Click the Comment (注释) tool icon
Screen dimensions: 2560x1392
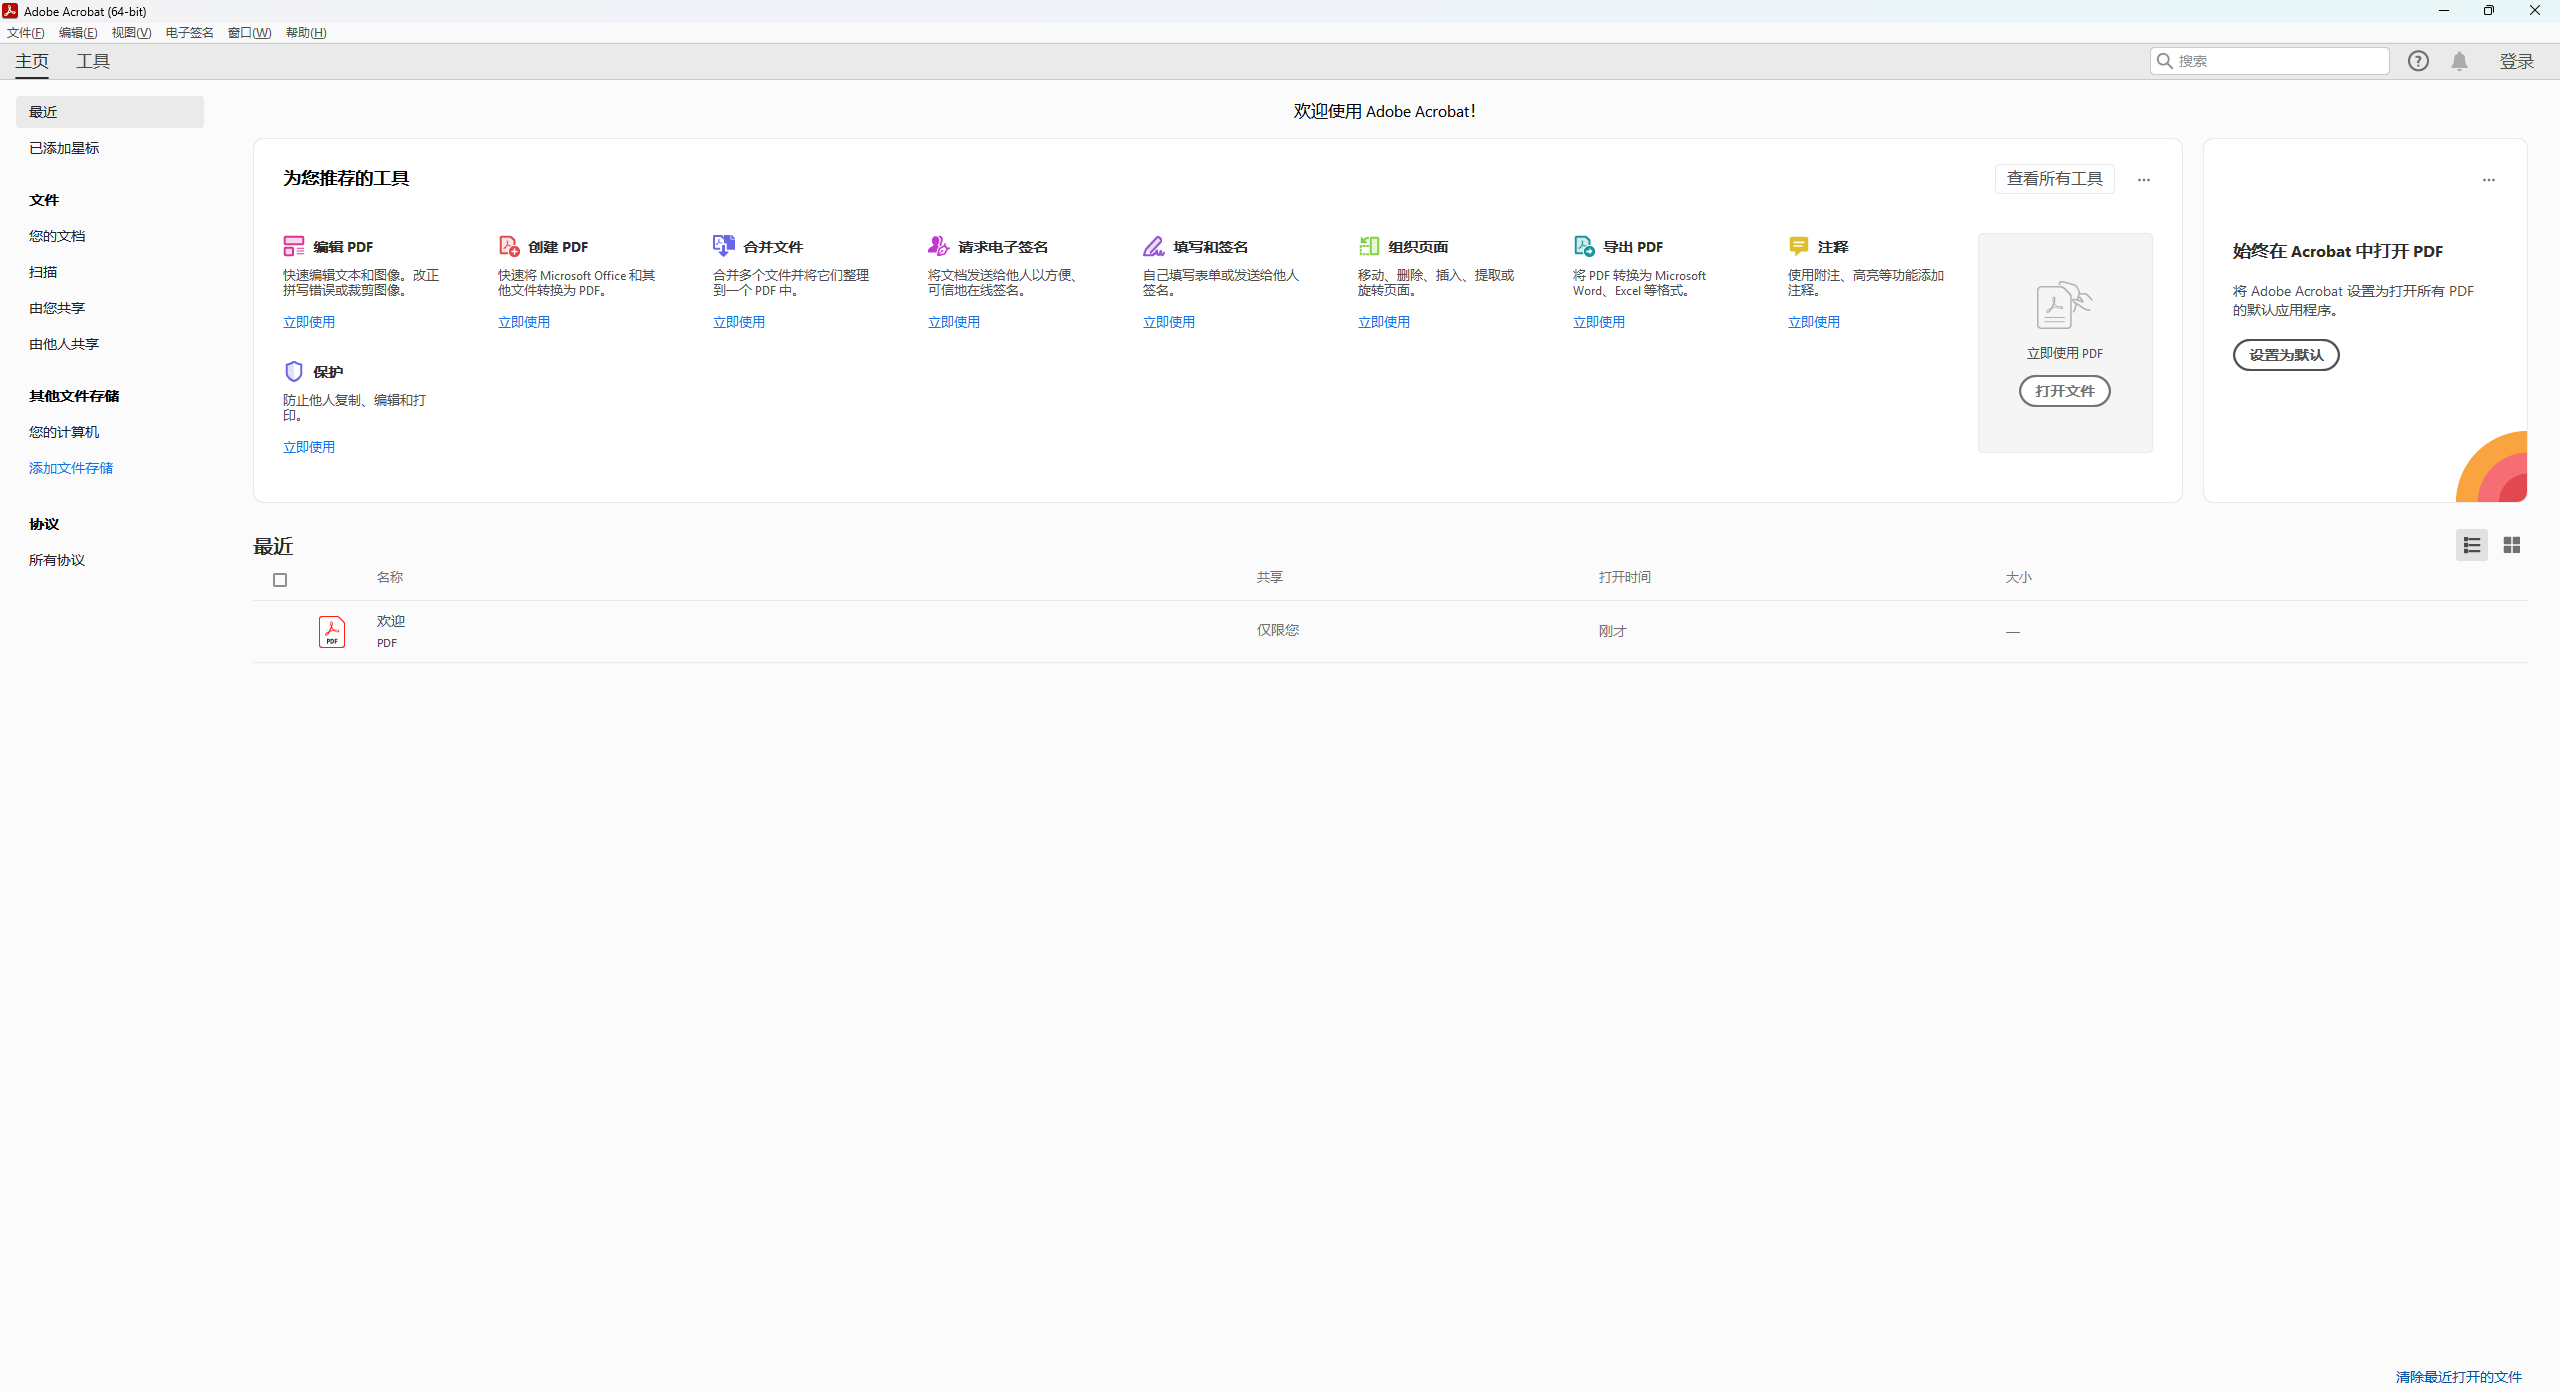tap(1799, 246)
